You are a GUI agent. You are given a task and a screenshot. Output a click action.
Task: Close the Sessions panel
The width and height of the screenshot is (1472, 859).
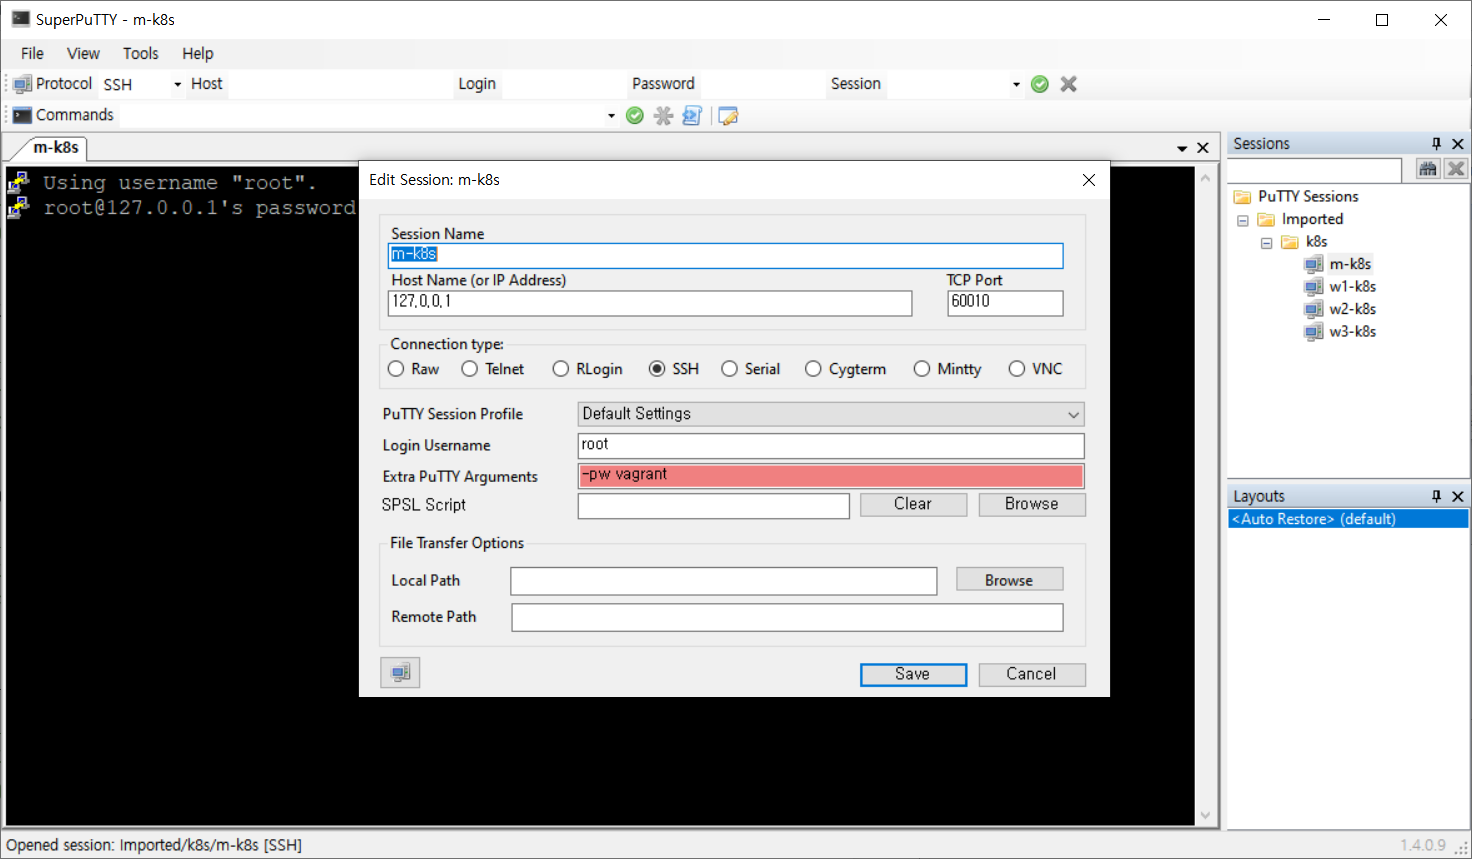tap(1458, 144)
